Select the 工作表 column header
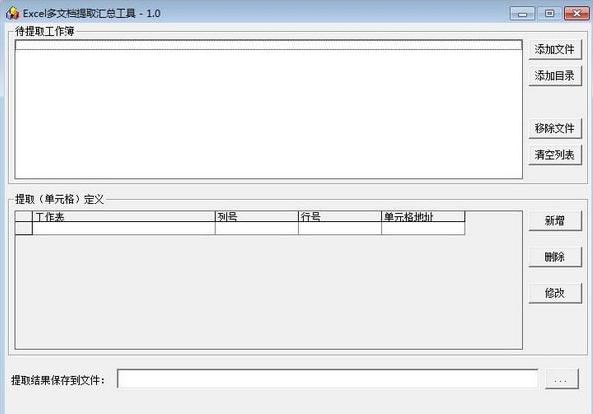 (124, 216)
